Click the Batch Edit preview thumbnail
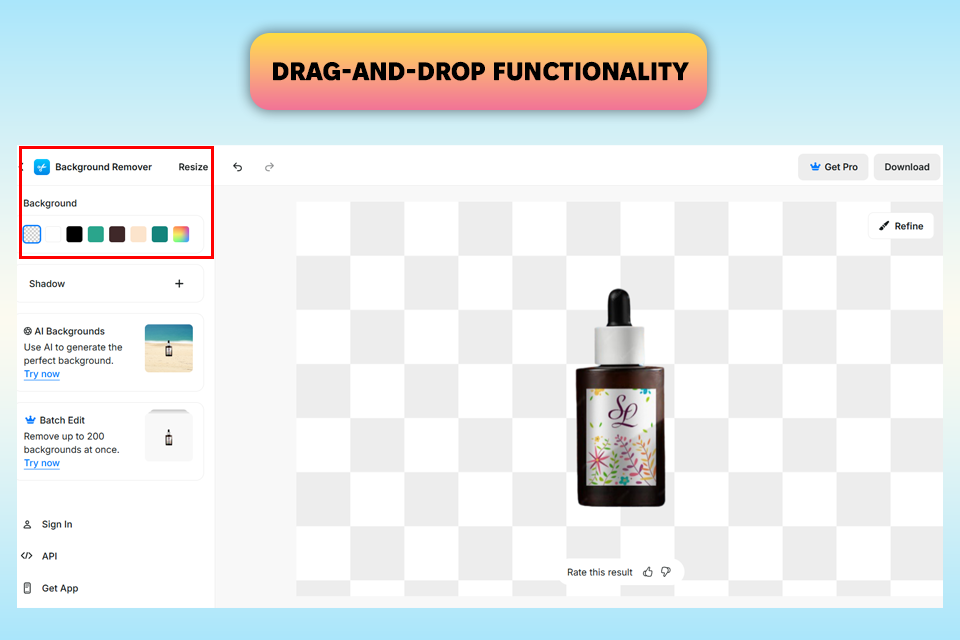Screen dimensions: 960x640 (x=168, y=435)
